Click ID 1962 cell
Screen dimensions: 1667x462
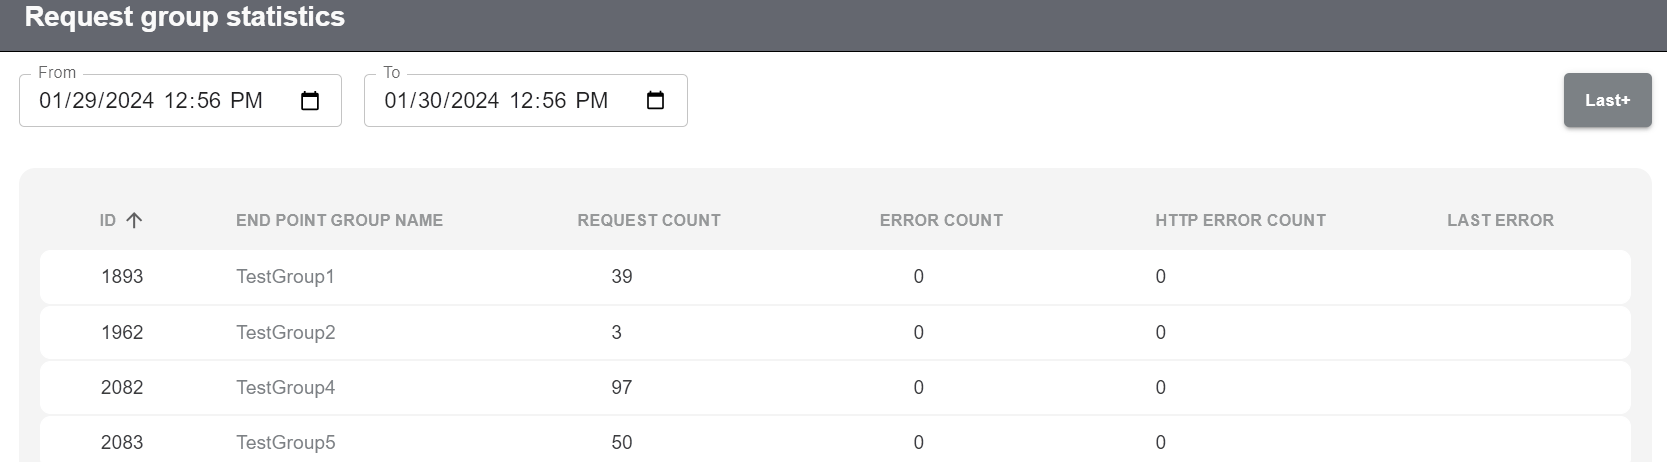[122, 333]
